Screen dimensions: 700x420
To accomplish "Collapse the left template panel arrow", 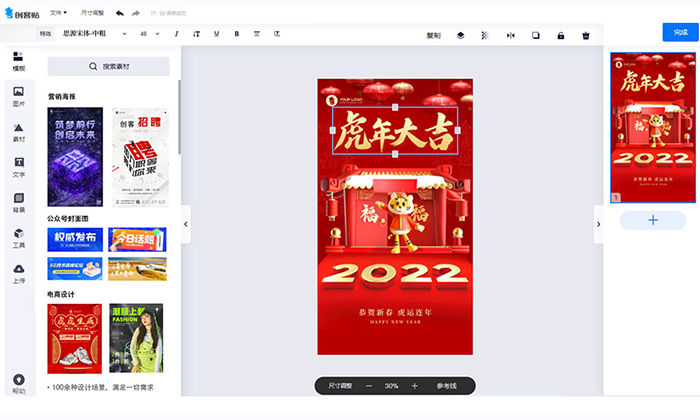I will 185,224.
